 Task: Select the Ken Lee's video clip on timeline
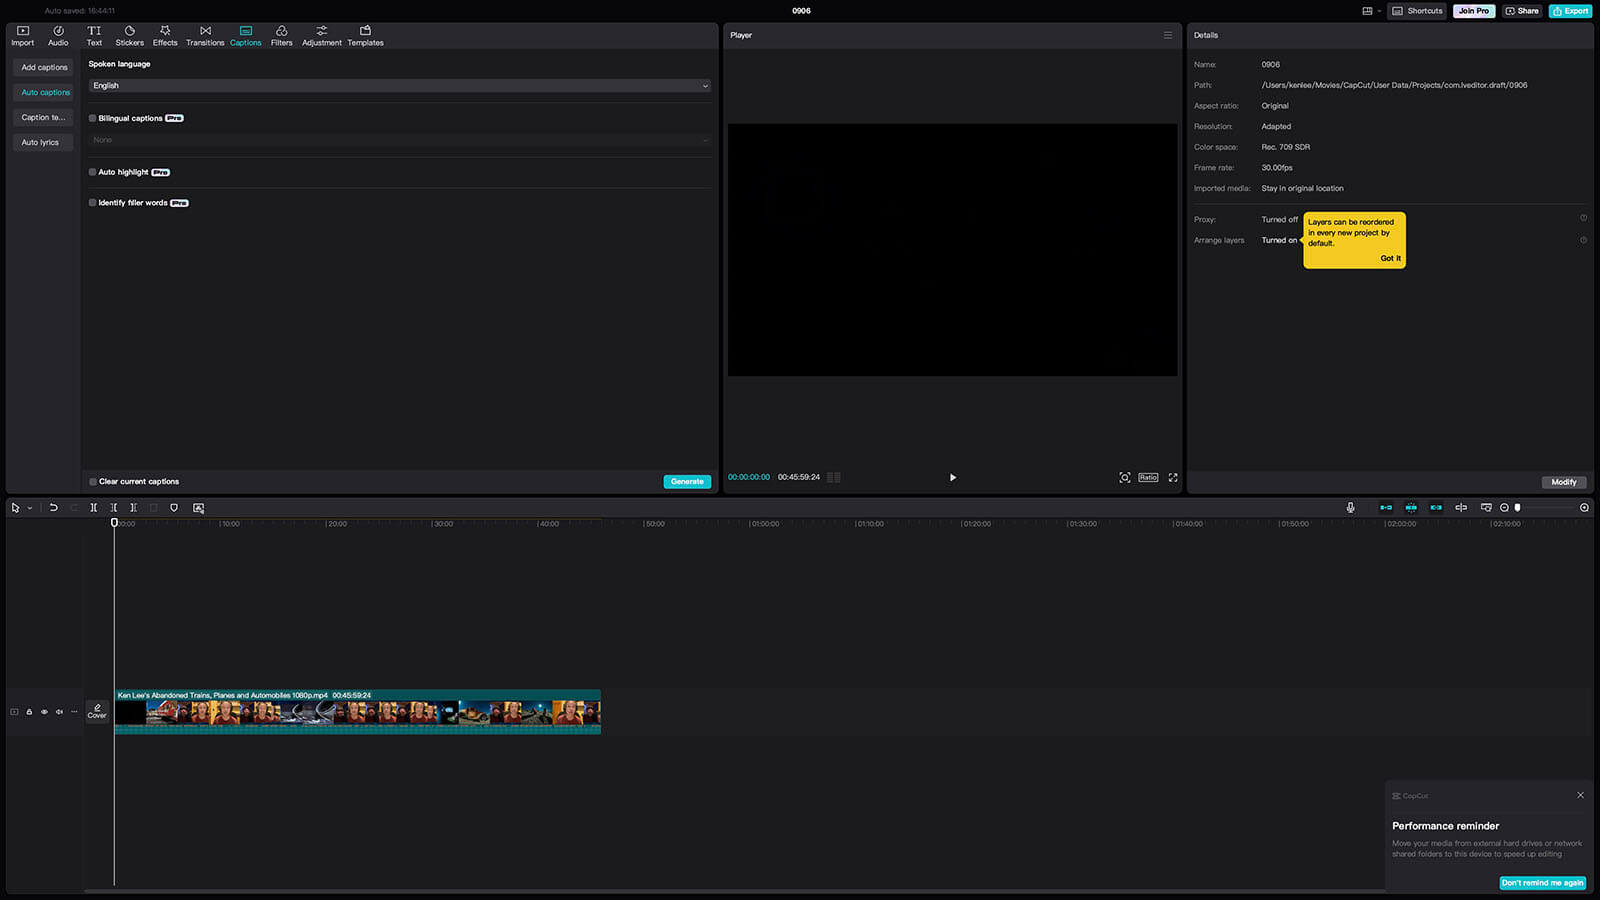[x=357, y=712]
